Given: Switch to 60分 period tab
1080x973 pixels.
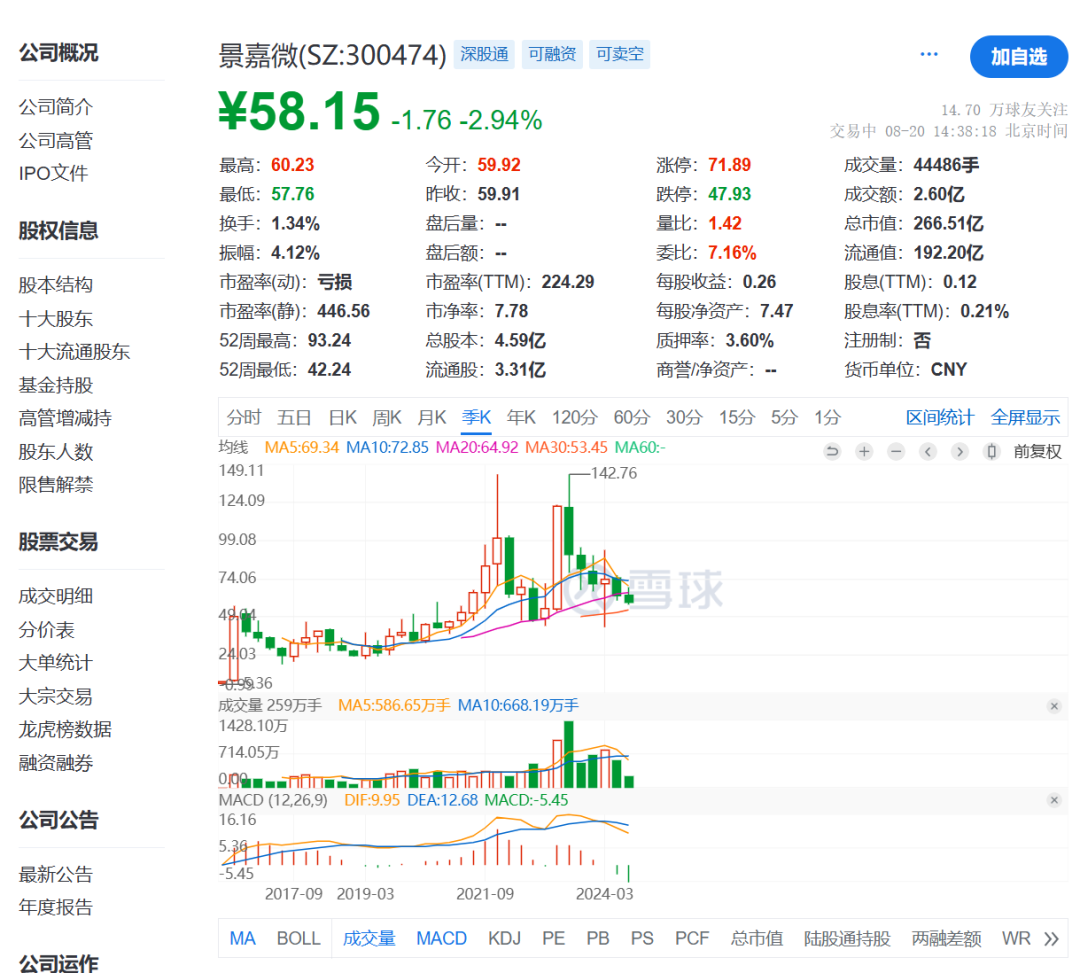Looking at the screenshot, I should click(x=632, y=417).
